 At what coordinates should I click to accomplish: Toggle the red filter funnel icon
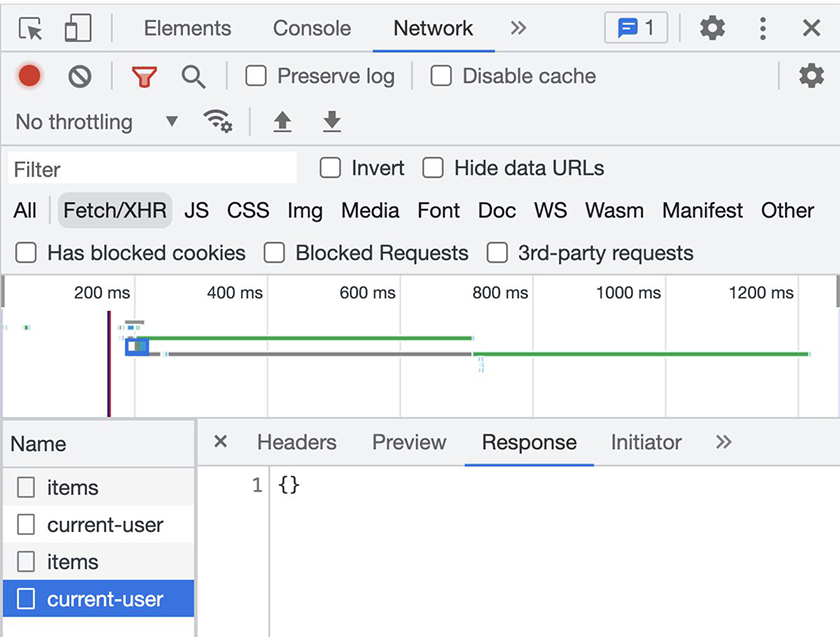point(145,76)
